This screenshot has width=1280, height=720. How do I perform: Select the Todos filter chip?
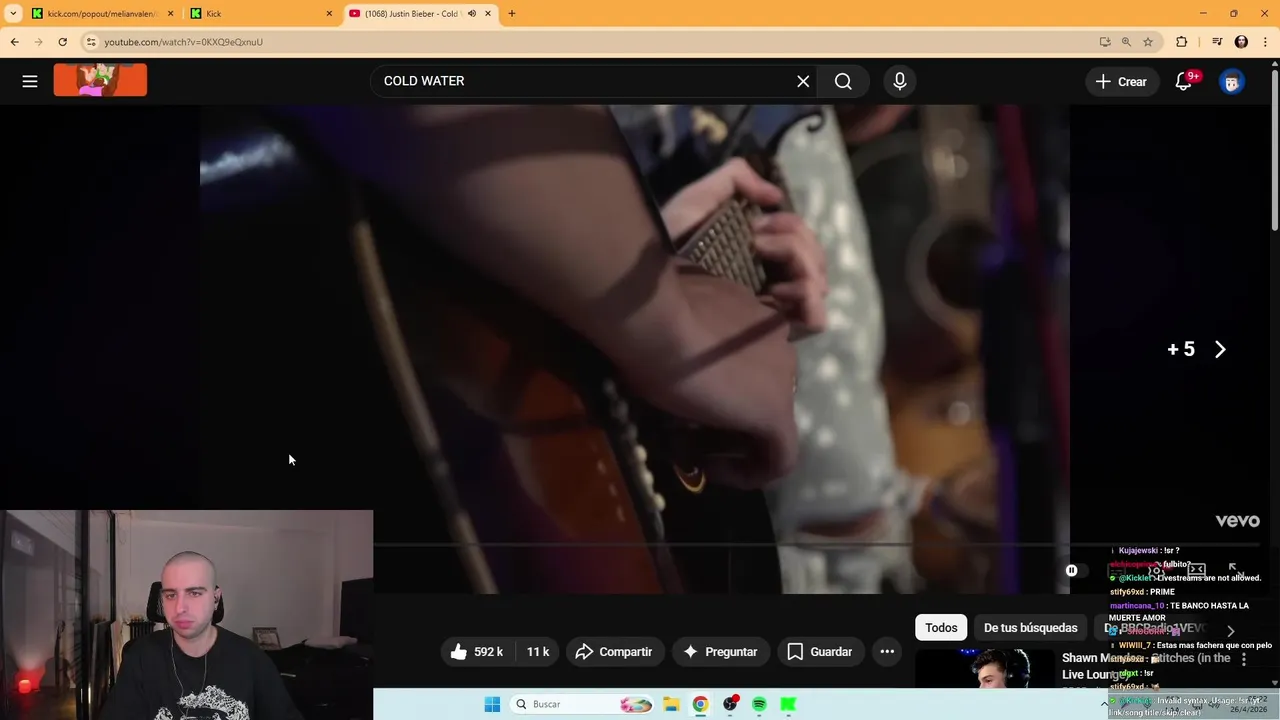pos(941,628)
